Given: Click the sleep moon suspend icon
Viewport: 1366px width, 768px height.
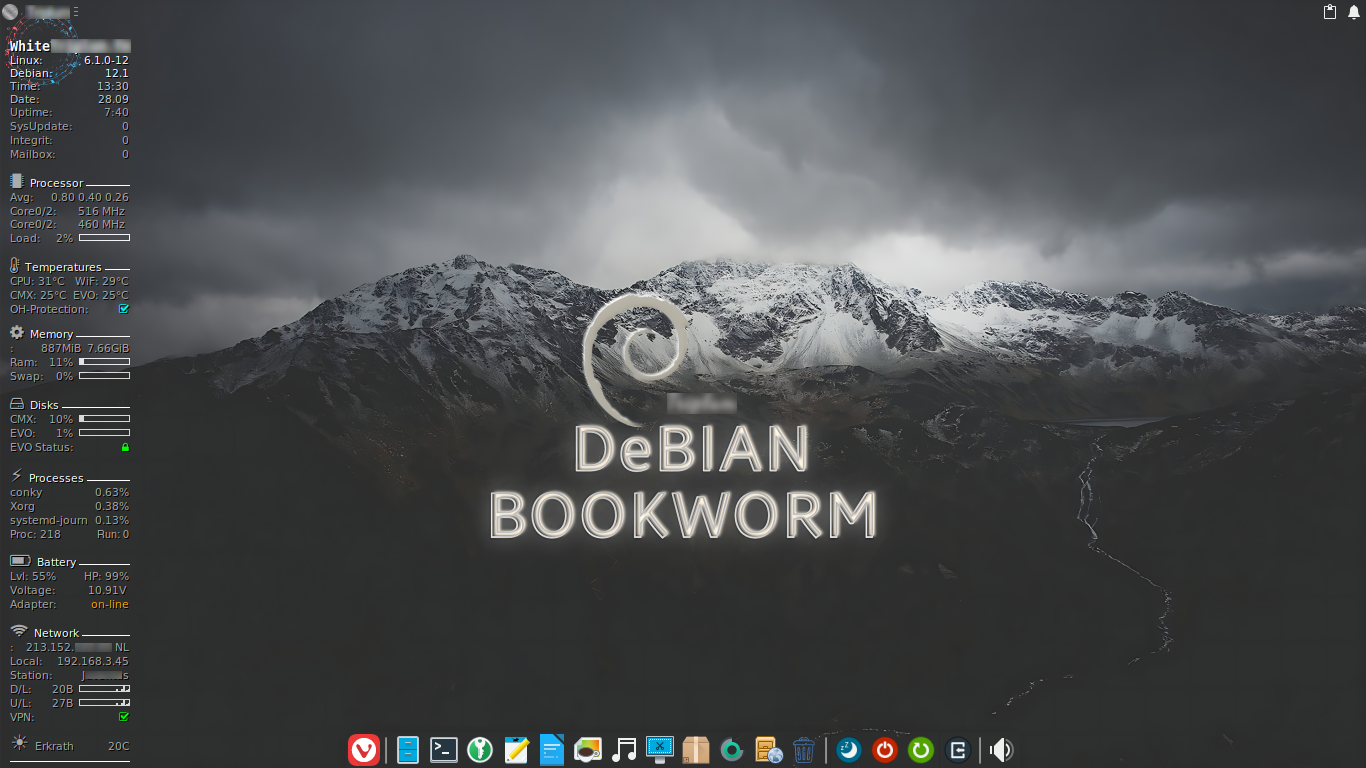Looking at the screenshot, I should point(849,749).
